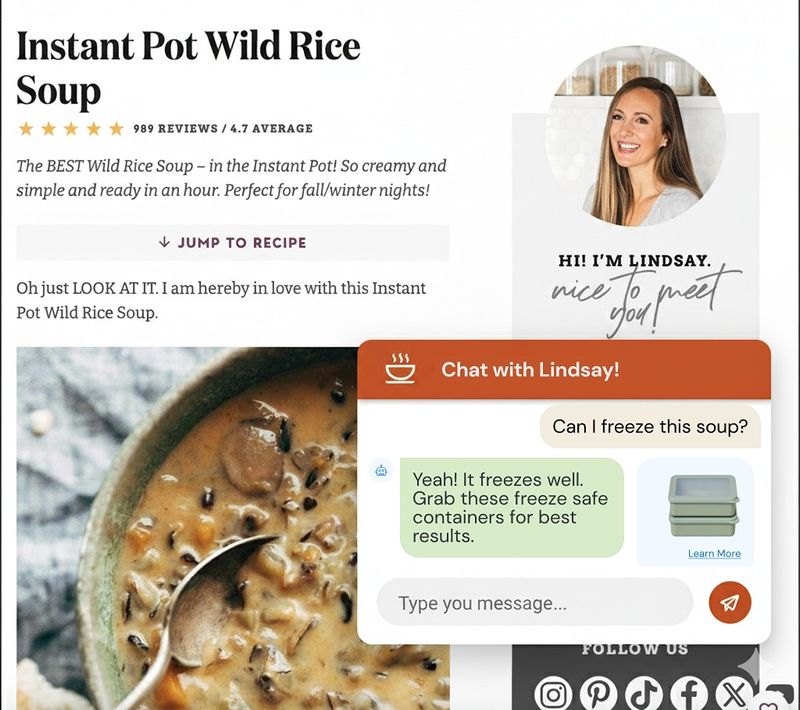The image size is (800, 710).
Task: Open the X (Twitter) social icon
Action: click(x=733, y=694)
